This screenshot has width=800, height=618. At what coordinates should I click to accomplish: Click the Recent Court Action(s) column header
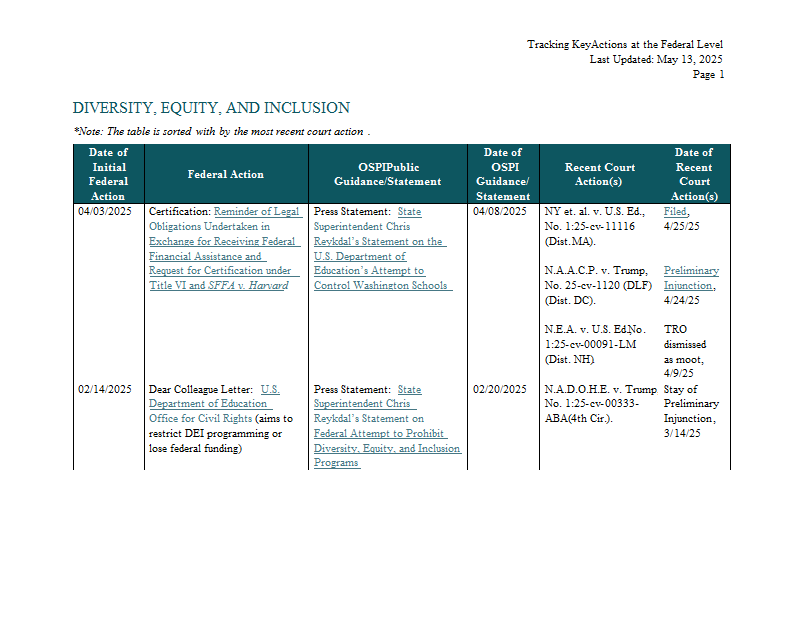pos(600,174)
